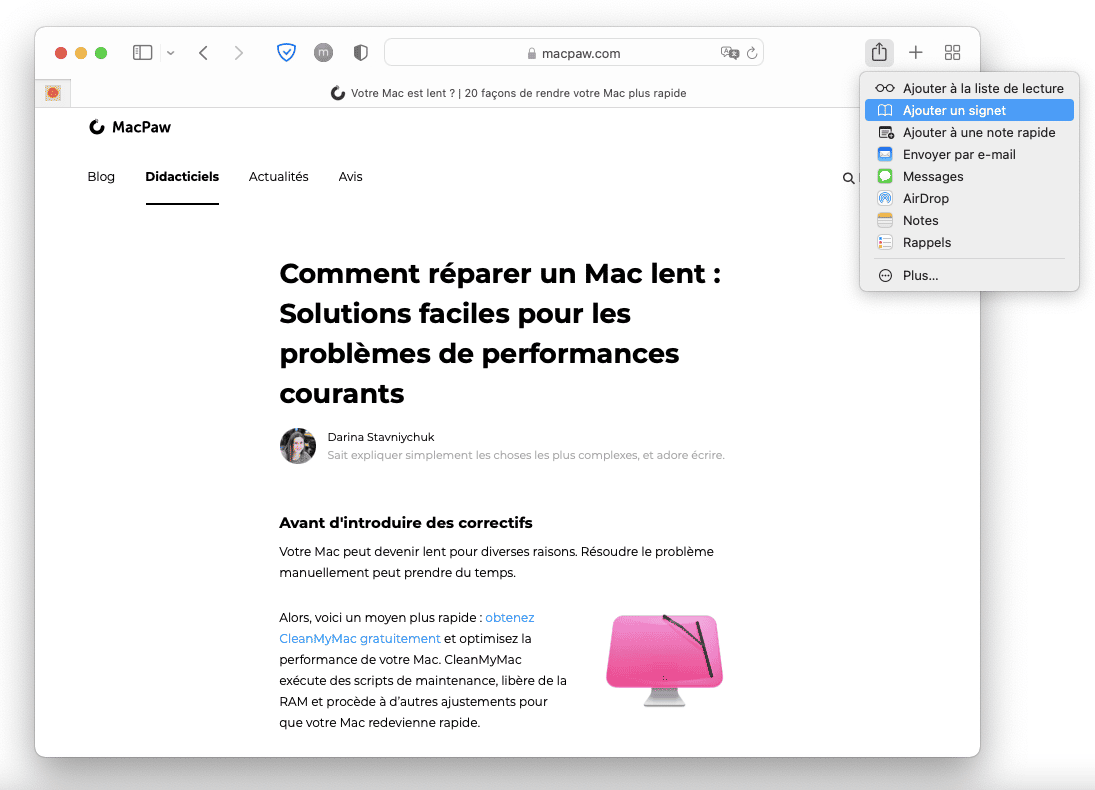Share via AirDrop in share menu

click(925, 199)
